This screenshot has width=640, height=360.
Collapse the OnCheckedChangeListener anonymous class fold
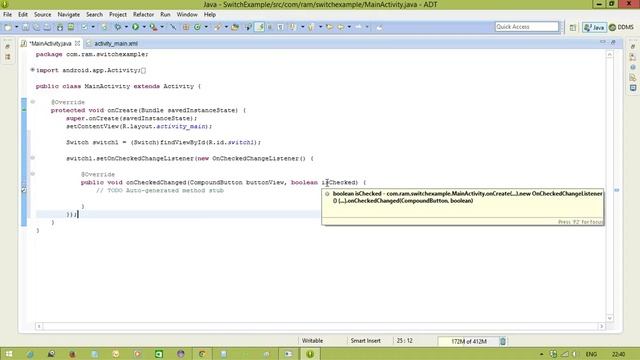33,158
